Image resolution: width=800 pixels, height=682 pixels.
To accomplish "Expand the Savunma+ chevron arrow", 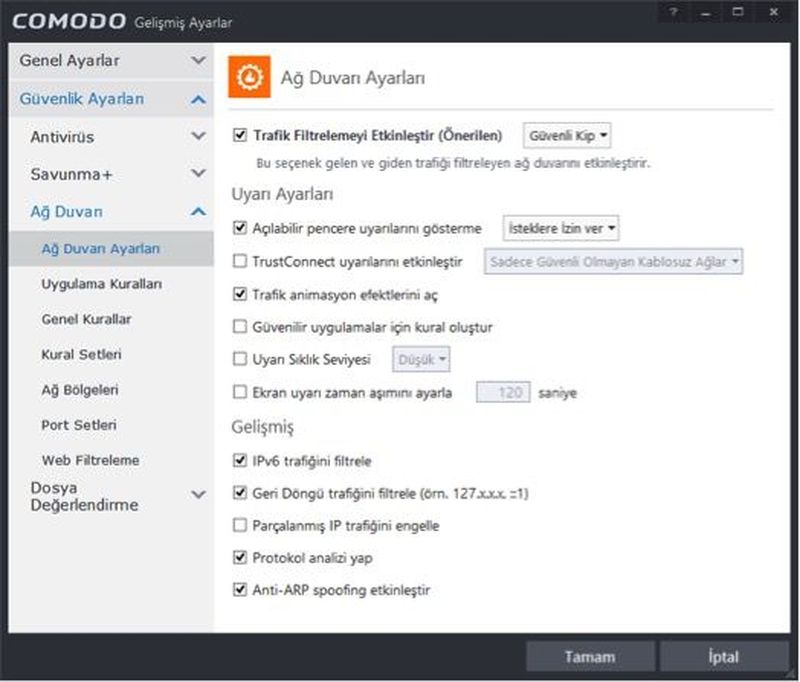I will (198, 174).
